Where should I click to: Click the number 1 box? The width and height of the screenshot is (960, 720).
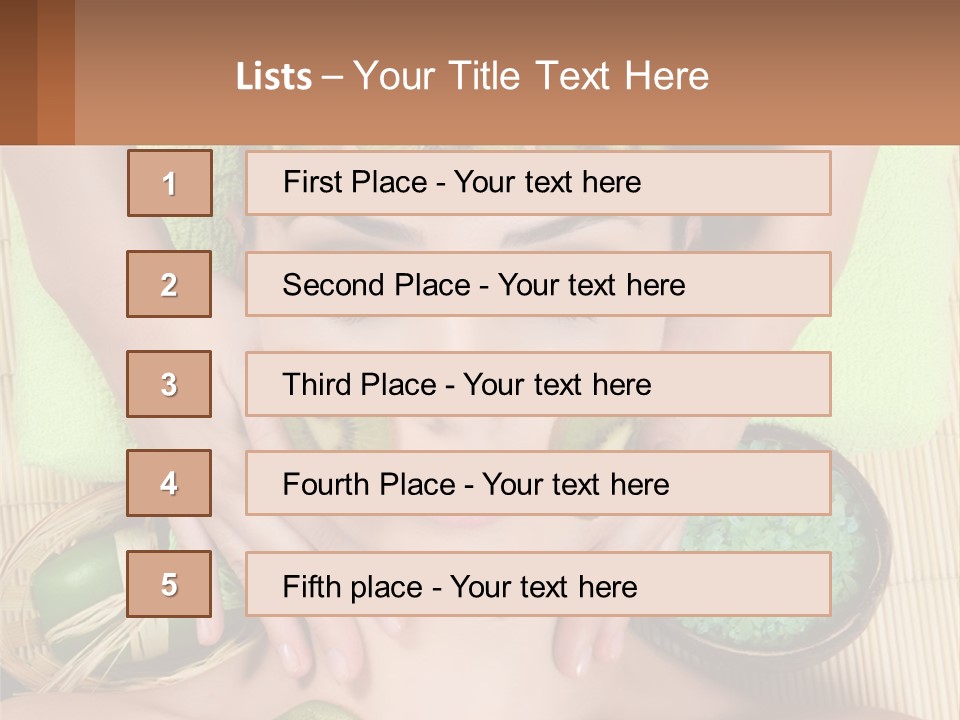pos(170,183)
